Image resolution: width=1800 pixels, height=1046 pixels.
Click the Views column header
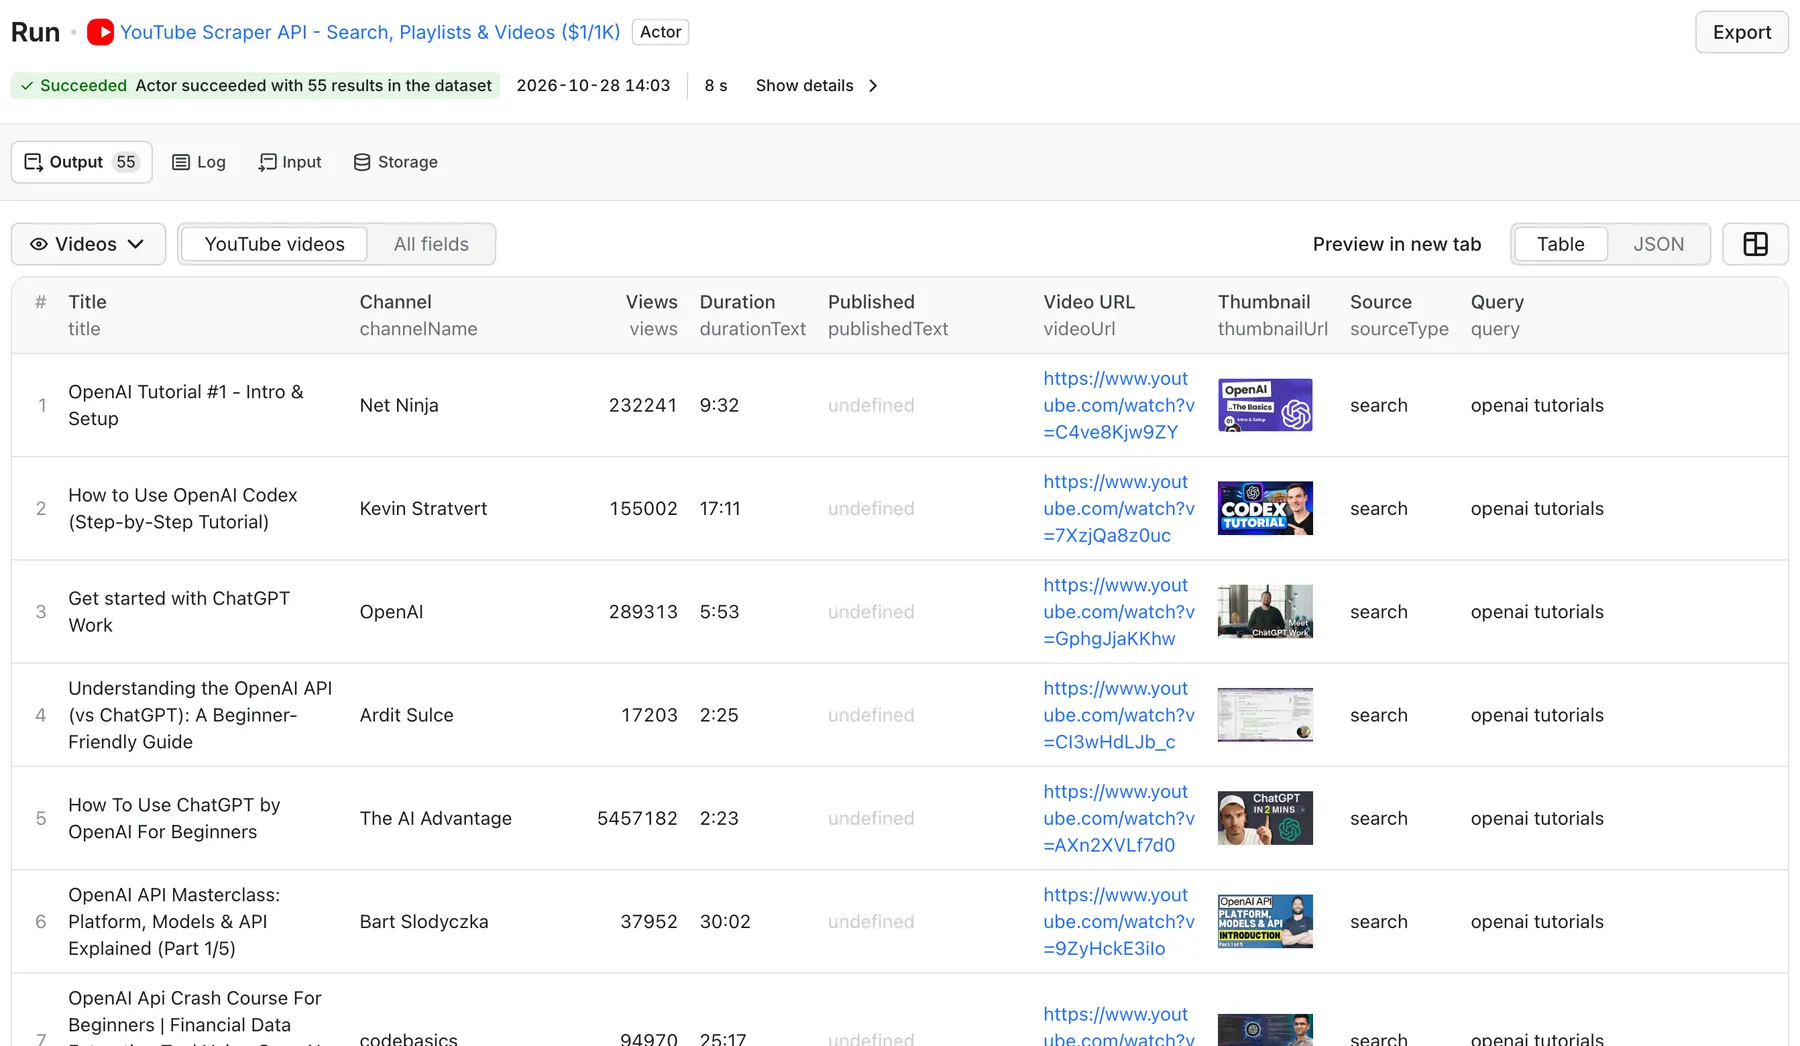pyautogui.click(x=651, y=302)
